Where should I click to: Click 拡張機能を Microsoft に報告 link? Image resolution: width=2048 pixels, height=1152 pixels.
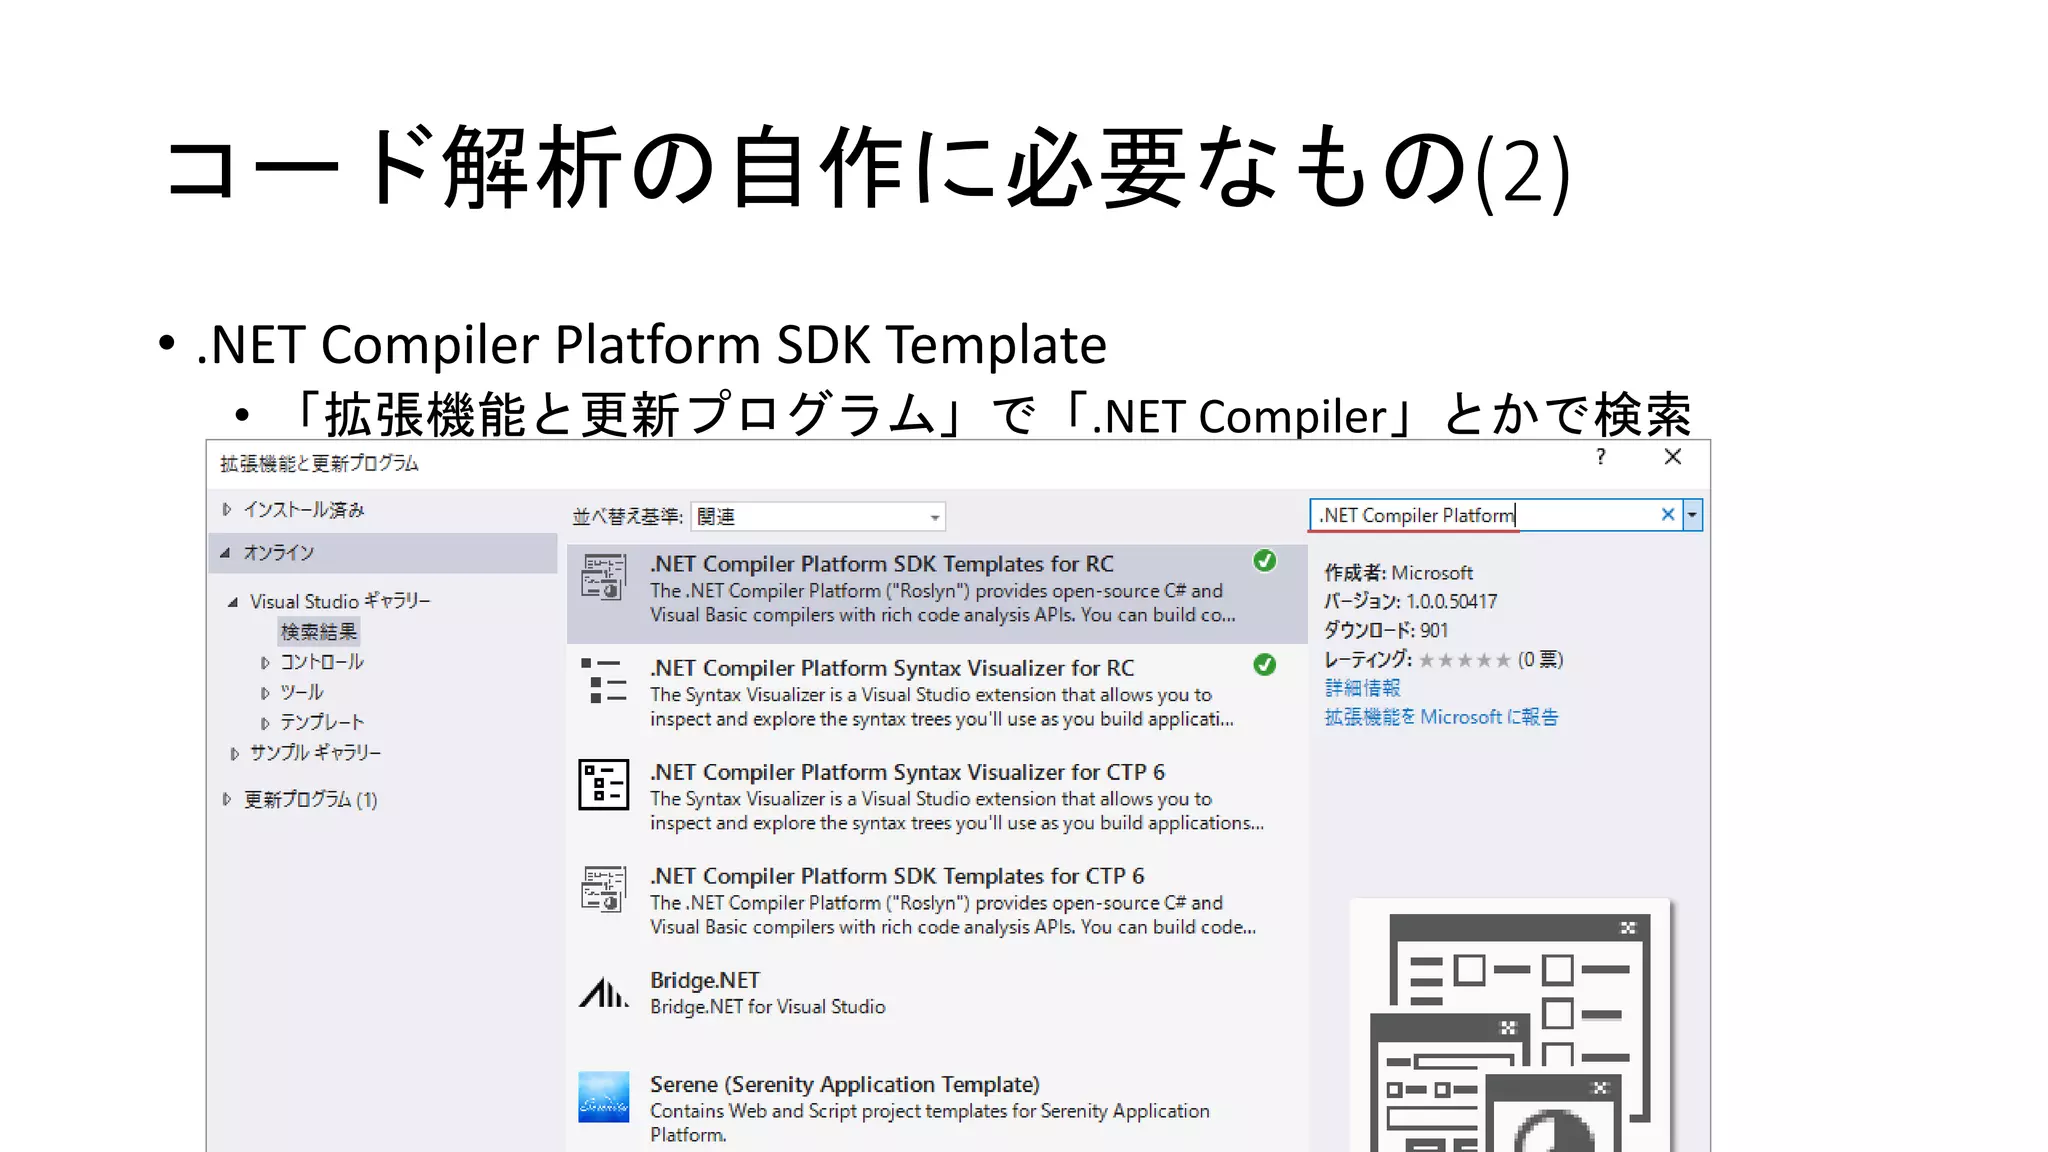[1441, 717]
